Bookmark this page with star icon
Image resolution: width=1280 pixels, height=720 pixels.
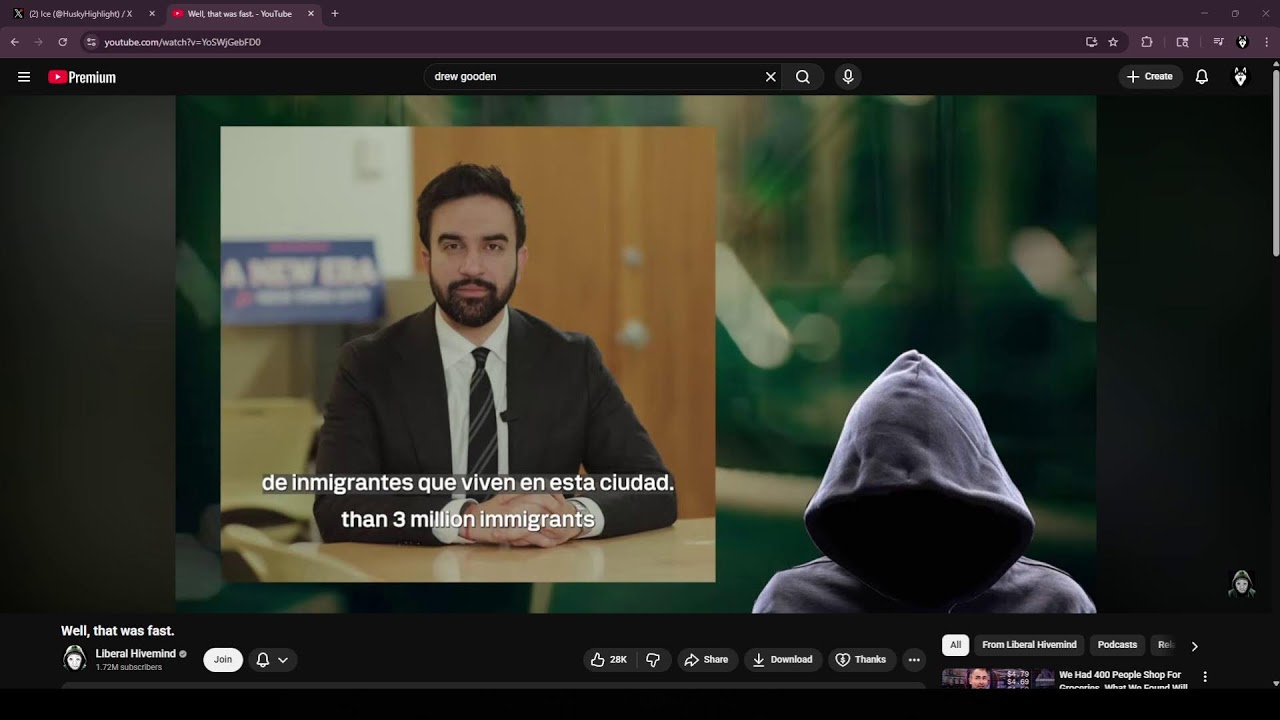pyautogui.click(x=1113, y=42)
